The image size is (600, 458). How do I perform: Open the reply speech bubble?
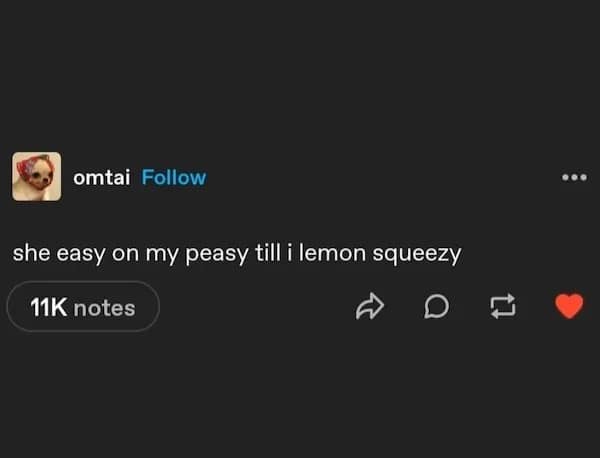coord(436,307)
